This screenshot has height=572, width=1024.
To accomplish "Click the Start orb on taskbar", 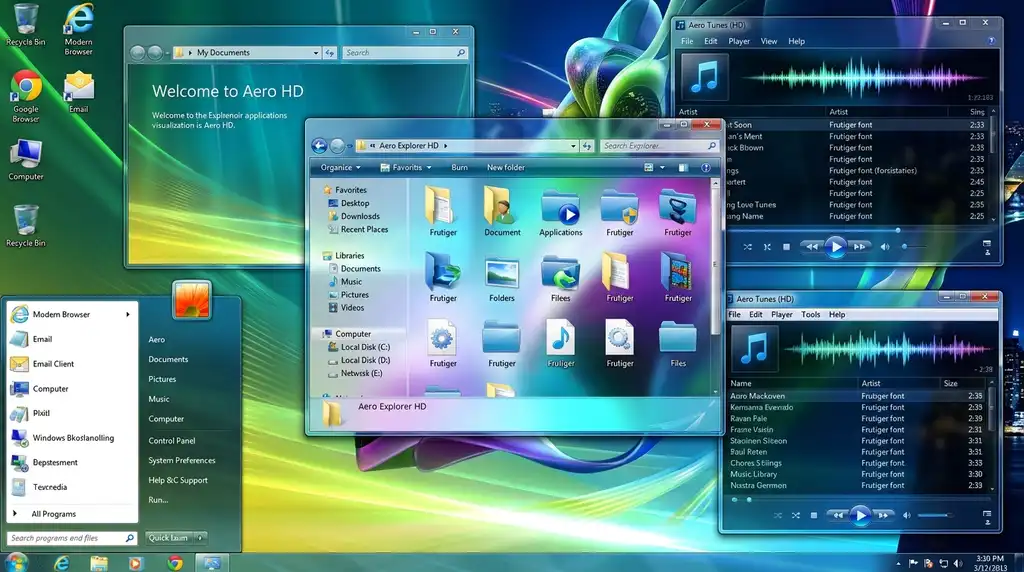I will (16, 562).
